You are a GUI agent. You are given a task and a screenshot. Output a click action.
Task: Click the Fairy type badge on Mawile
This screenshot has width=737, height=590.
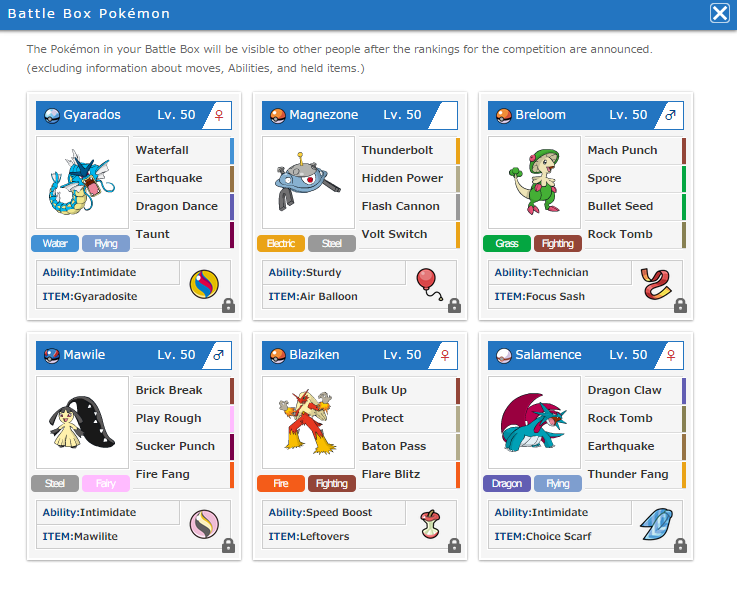(106, 483)
